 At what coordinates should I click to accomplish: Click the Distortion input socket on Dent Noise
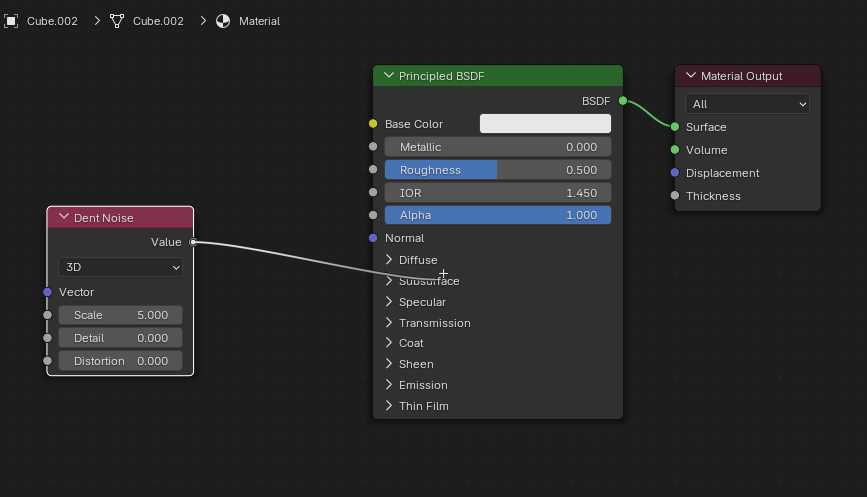coord(48,361)
